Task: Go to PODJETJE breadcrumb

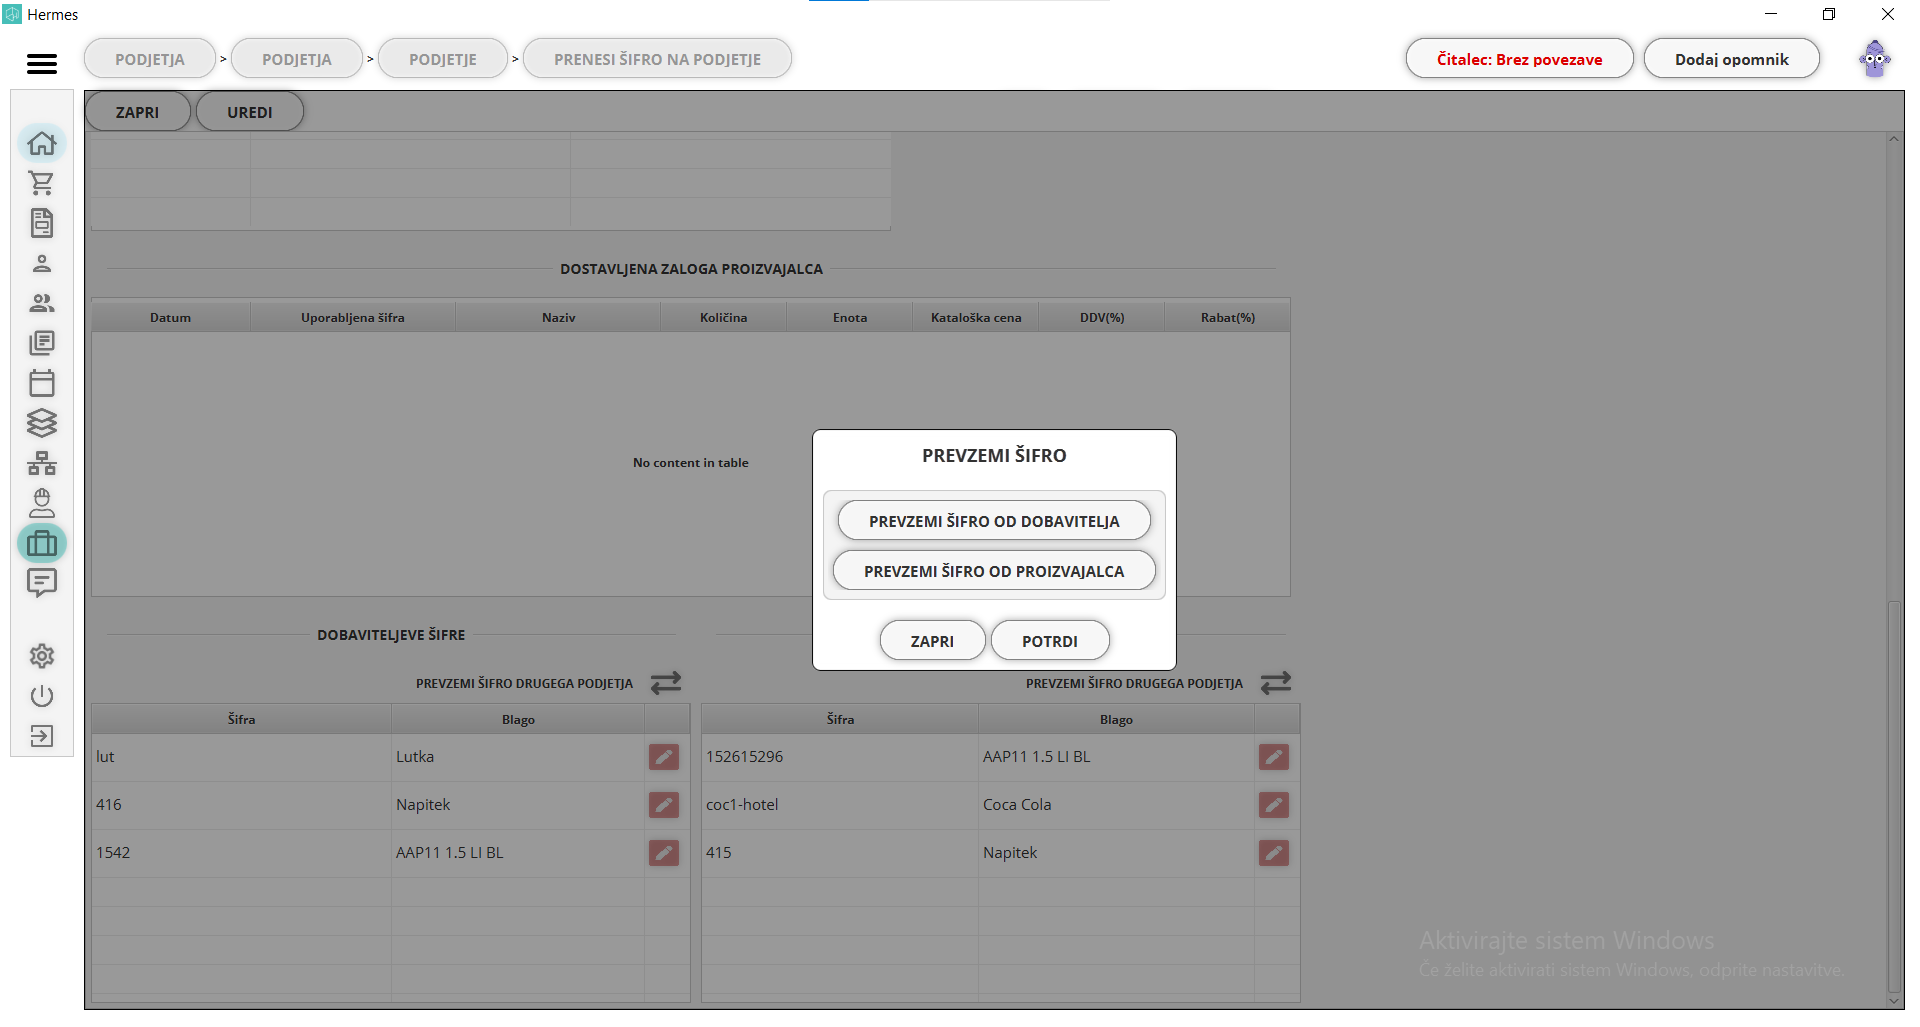Action: click(443, 59)
